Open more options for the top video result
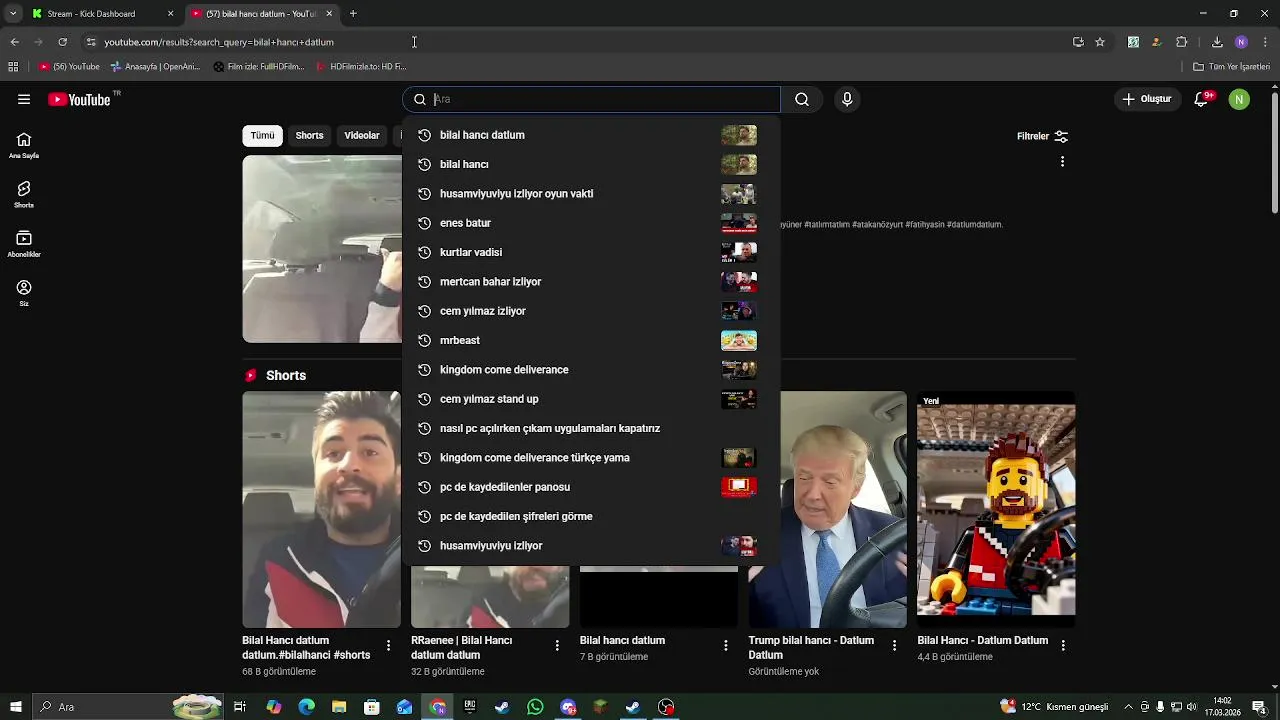The height and width of the screenshot is (720, 1280). [1062, 161]
